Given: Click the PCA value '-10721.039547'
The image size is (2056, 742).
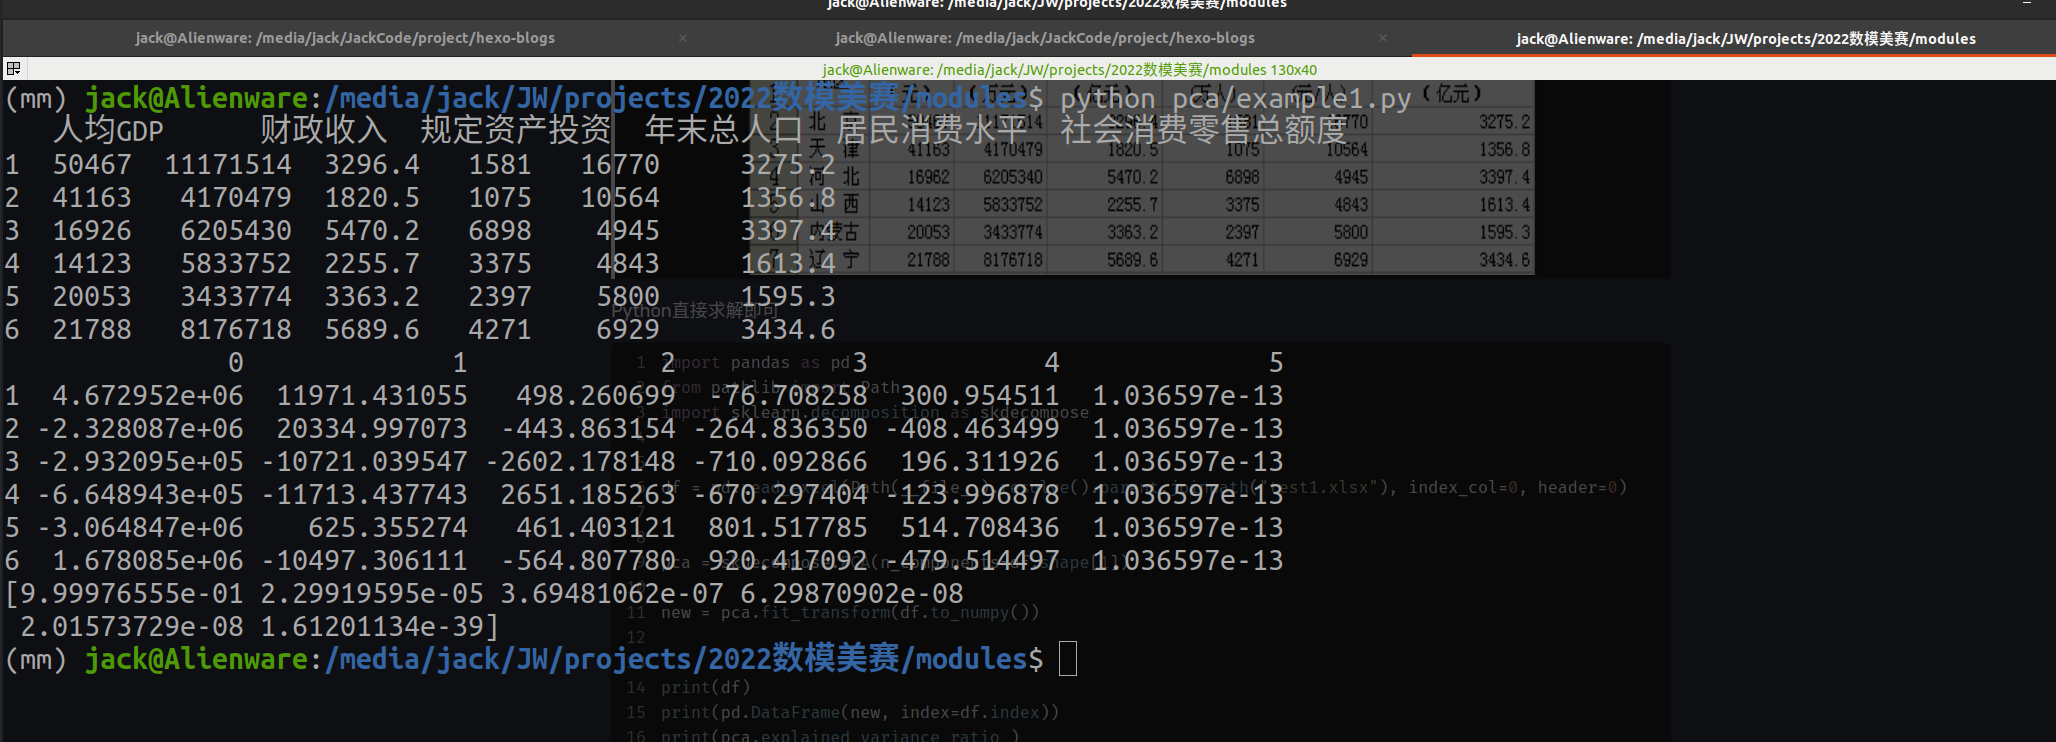Looking at the screenshot, I should coord(364,461).
